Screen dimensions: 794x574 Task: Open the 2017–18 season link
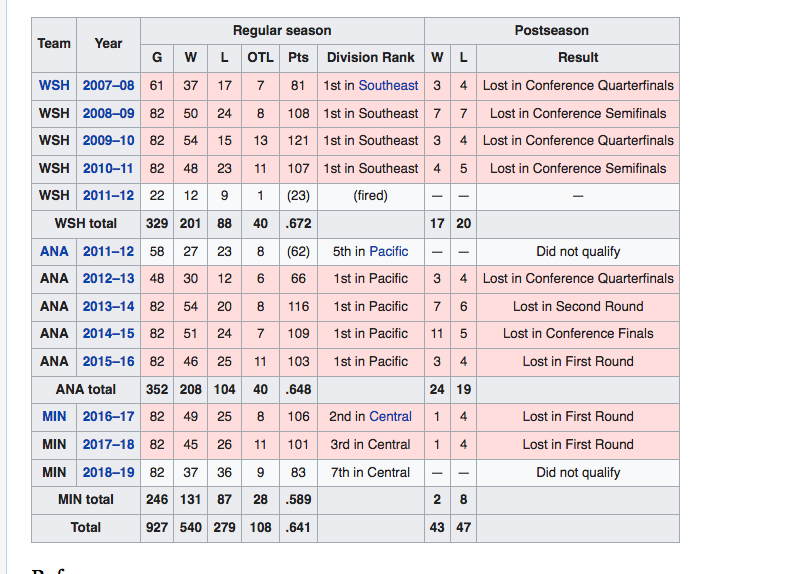[108, 444]
